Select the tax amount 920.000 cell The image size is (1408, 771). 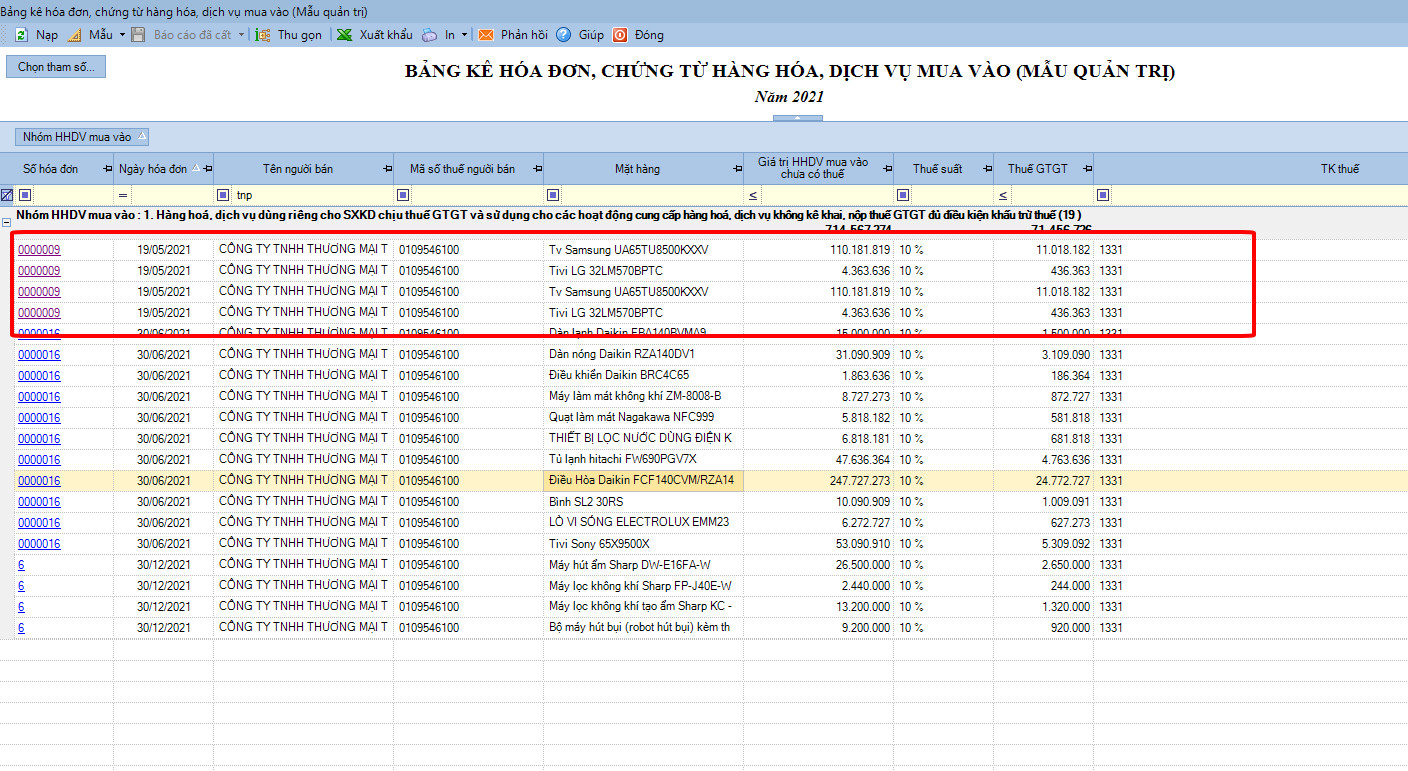coord(1044,628)
